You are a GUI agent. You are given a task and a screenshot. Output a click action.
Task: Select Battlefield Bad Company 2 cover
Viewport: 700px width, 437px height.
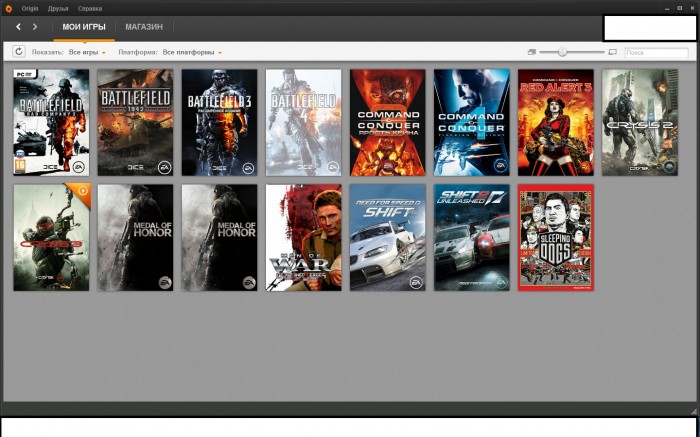click(x=51, y=122)
